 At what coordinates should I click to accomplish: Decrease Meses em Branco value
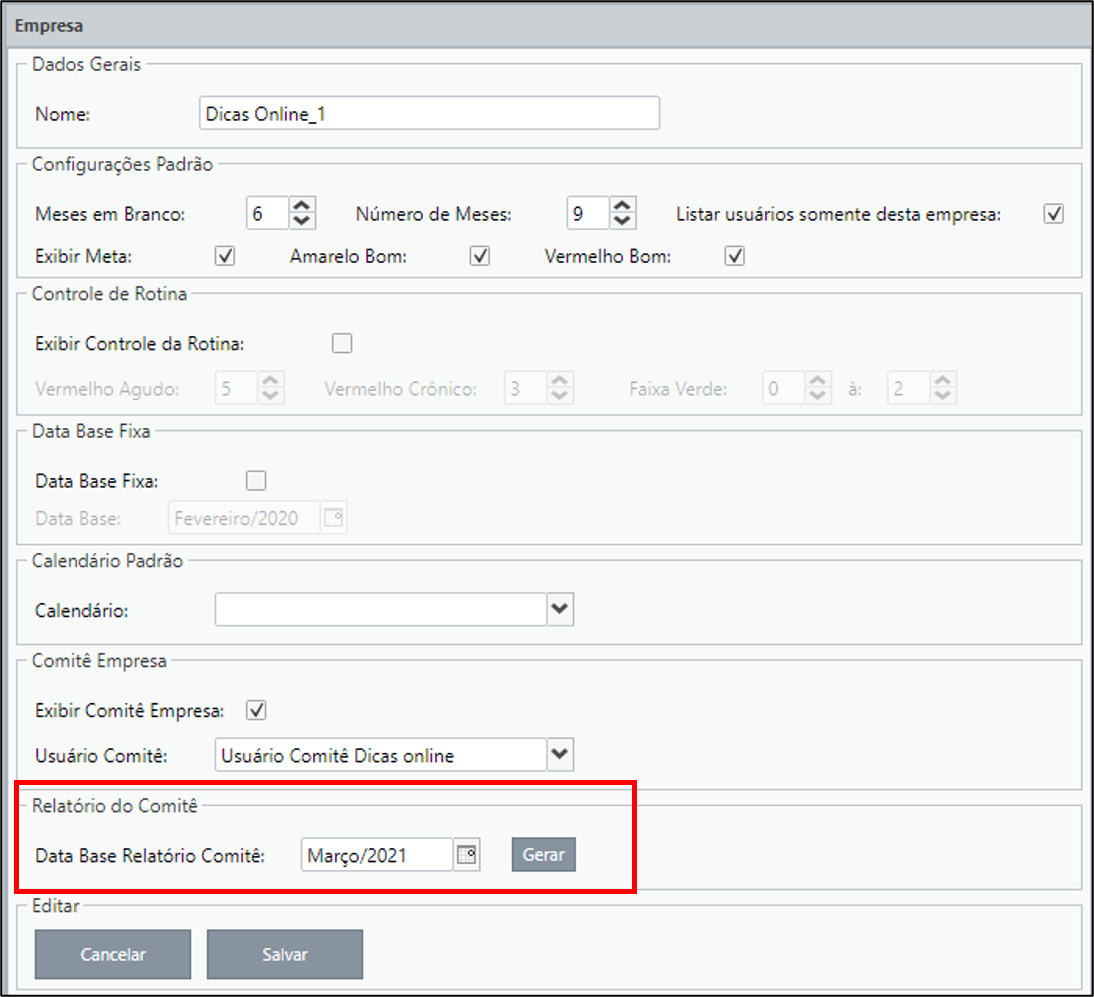tap(302, 220)
